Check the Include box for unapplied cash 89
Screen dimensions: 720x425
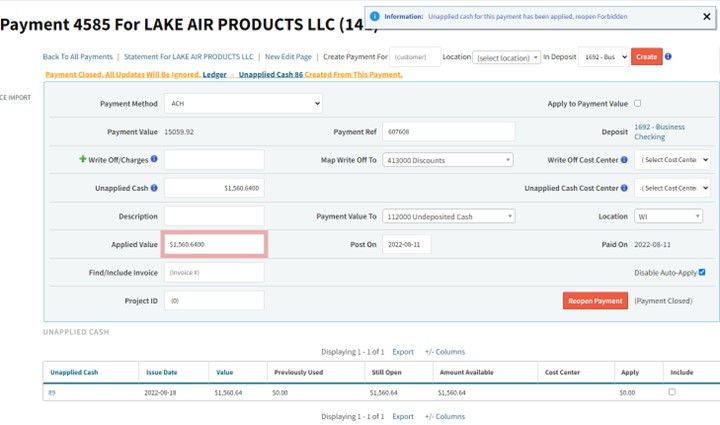(672, 392)
